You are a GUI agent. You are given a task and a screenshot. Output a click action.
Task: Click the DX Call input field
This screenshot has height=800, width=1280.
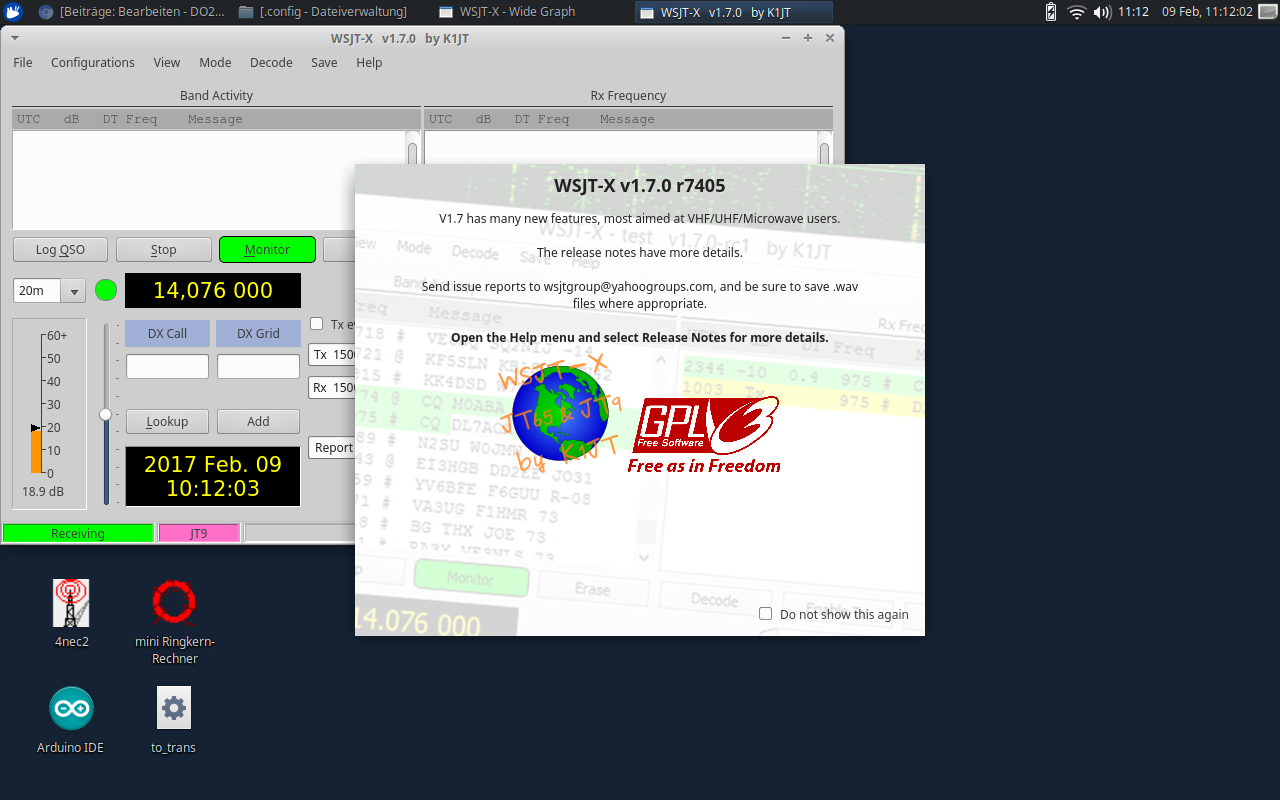coord(167,367)
